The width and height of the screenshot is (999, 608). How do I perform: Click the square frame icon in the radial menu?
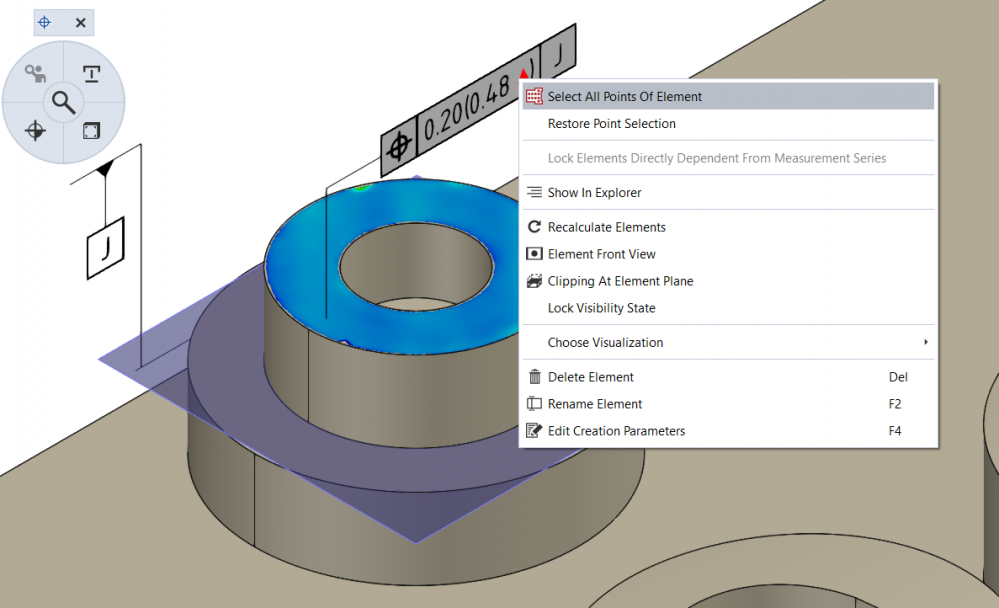[x=91, y=130]
